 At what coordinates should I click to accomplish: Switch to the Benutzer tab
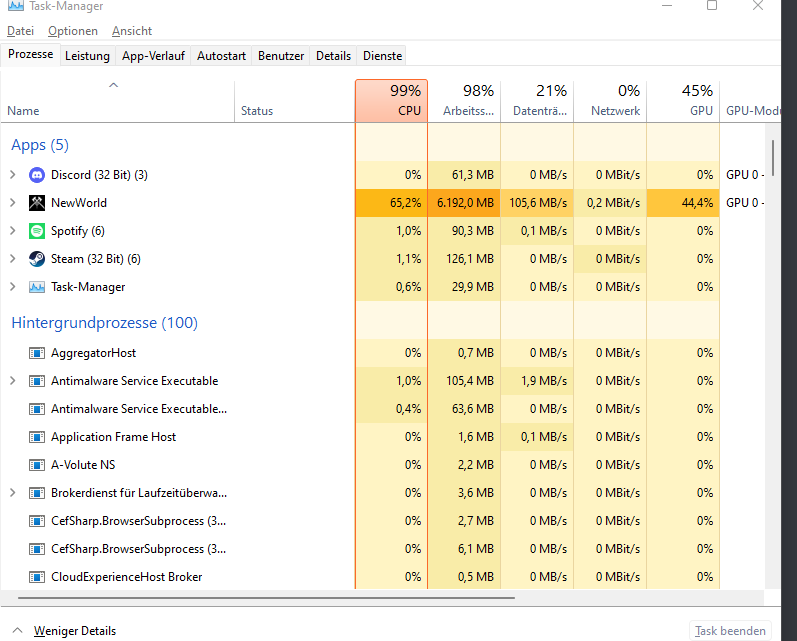281,56
